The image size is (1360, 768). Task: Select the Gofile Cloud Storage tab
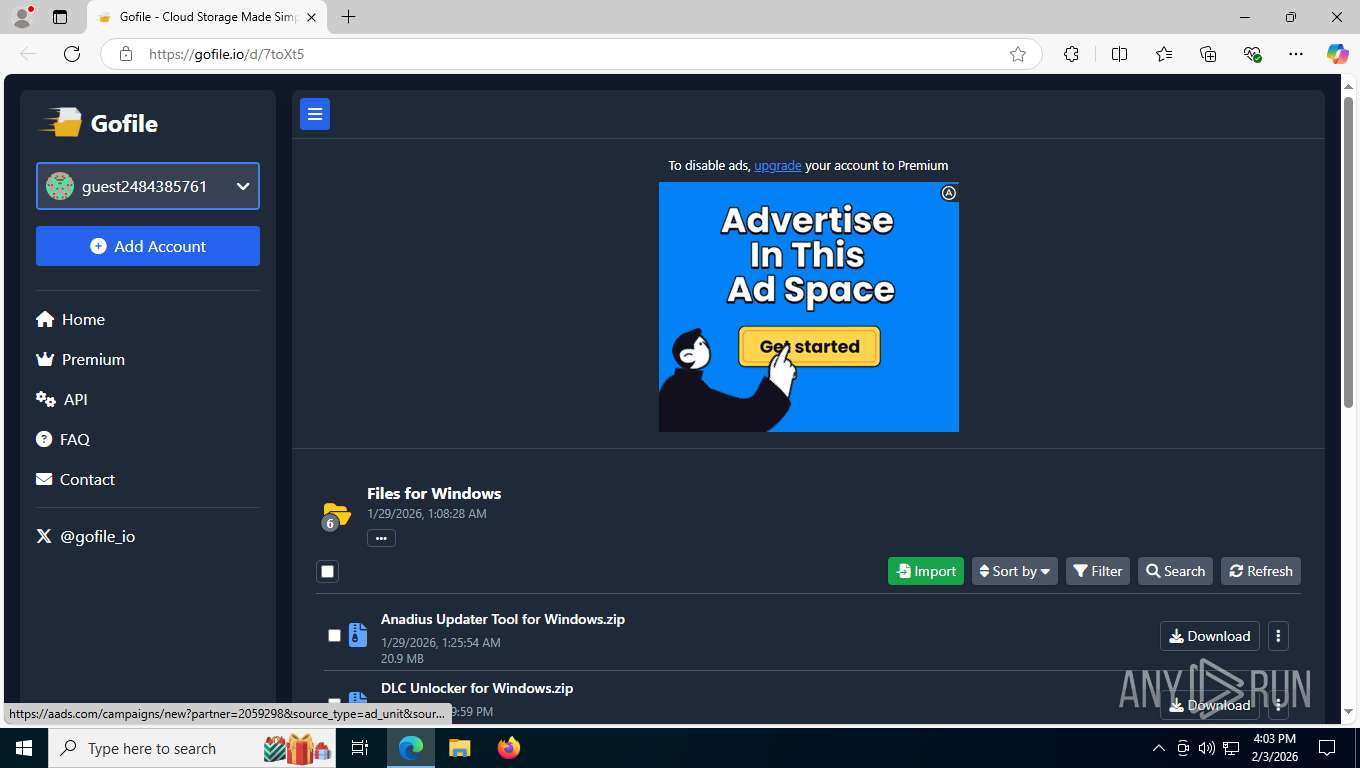tap(207, 17)
